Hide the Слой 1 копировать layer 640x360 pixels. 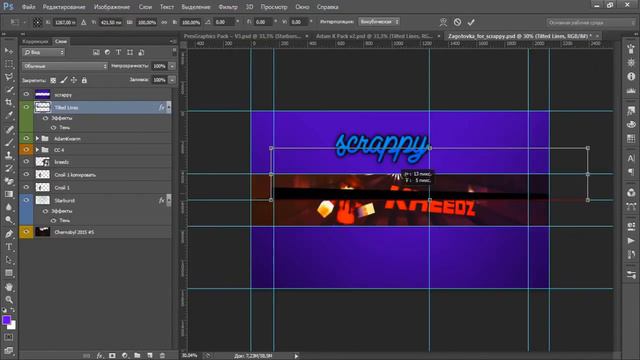(27, 174)
